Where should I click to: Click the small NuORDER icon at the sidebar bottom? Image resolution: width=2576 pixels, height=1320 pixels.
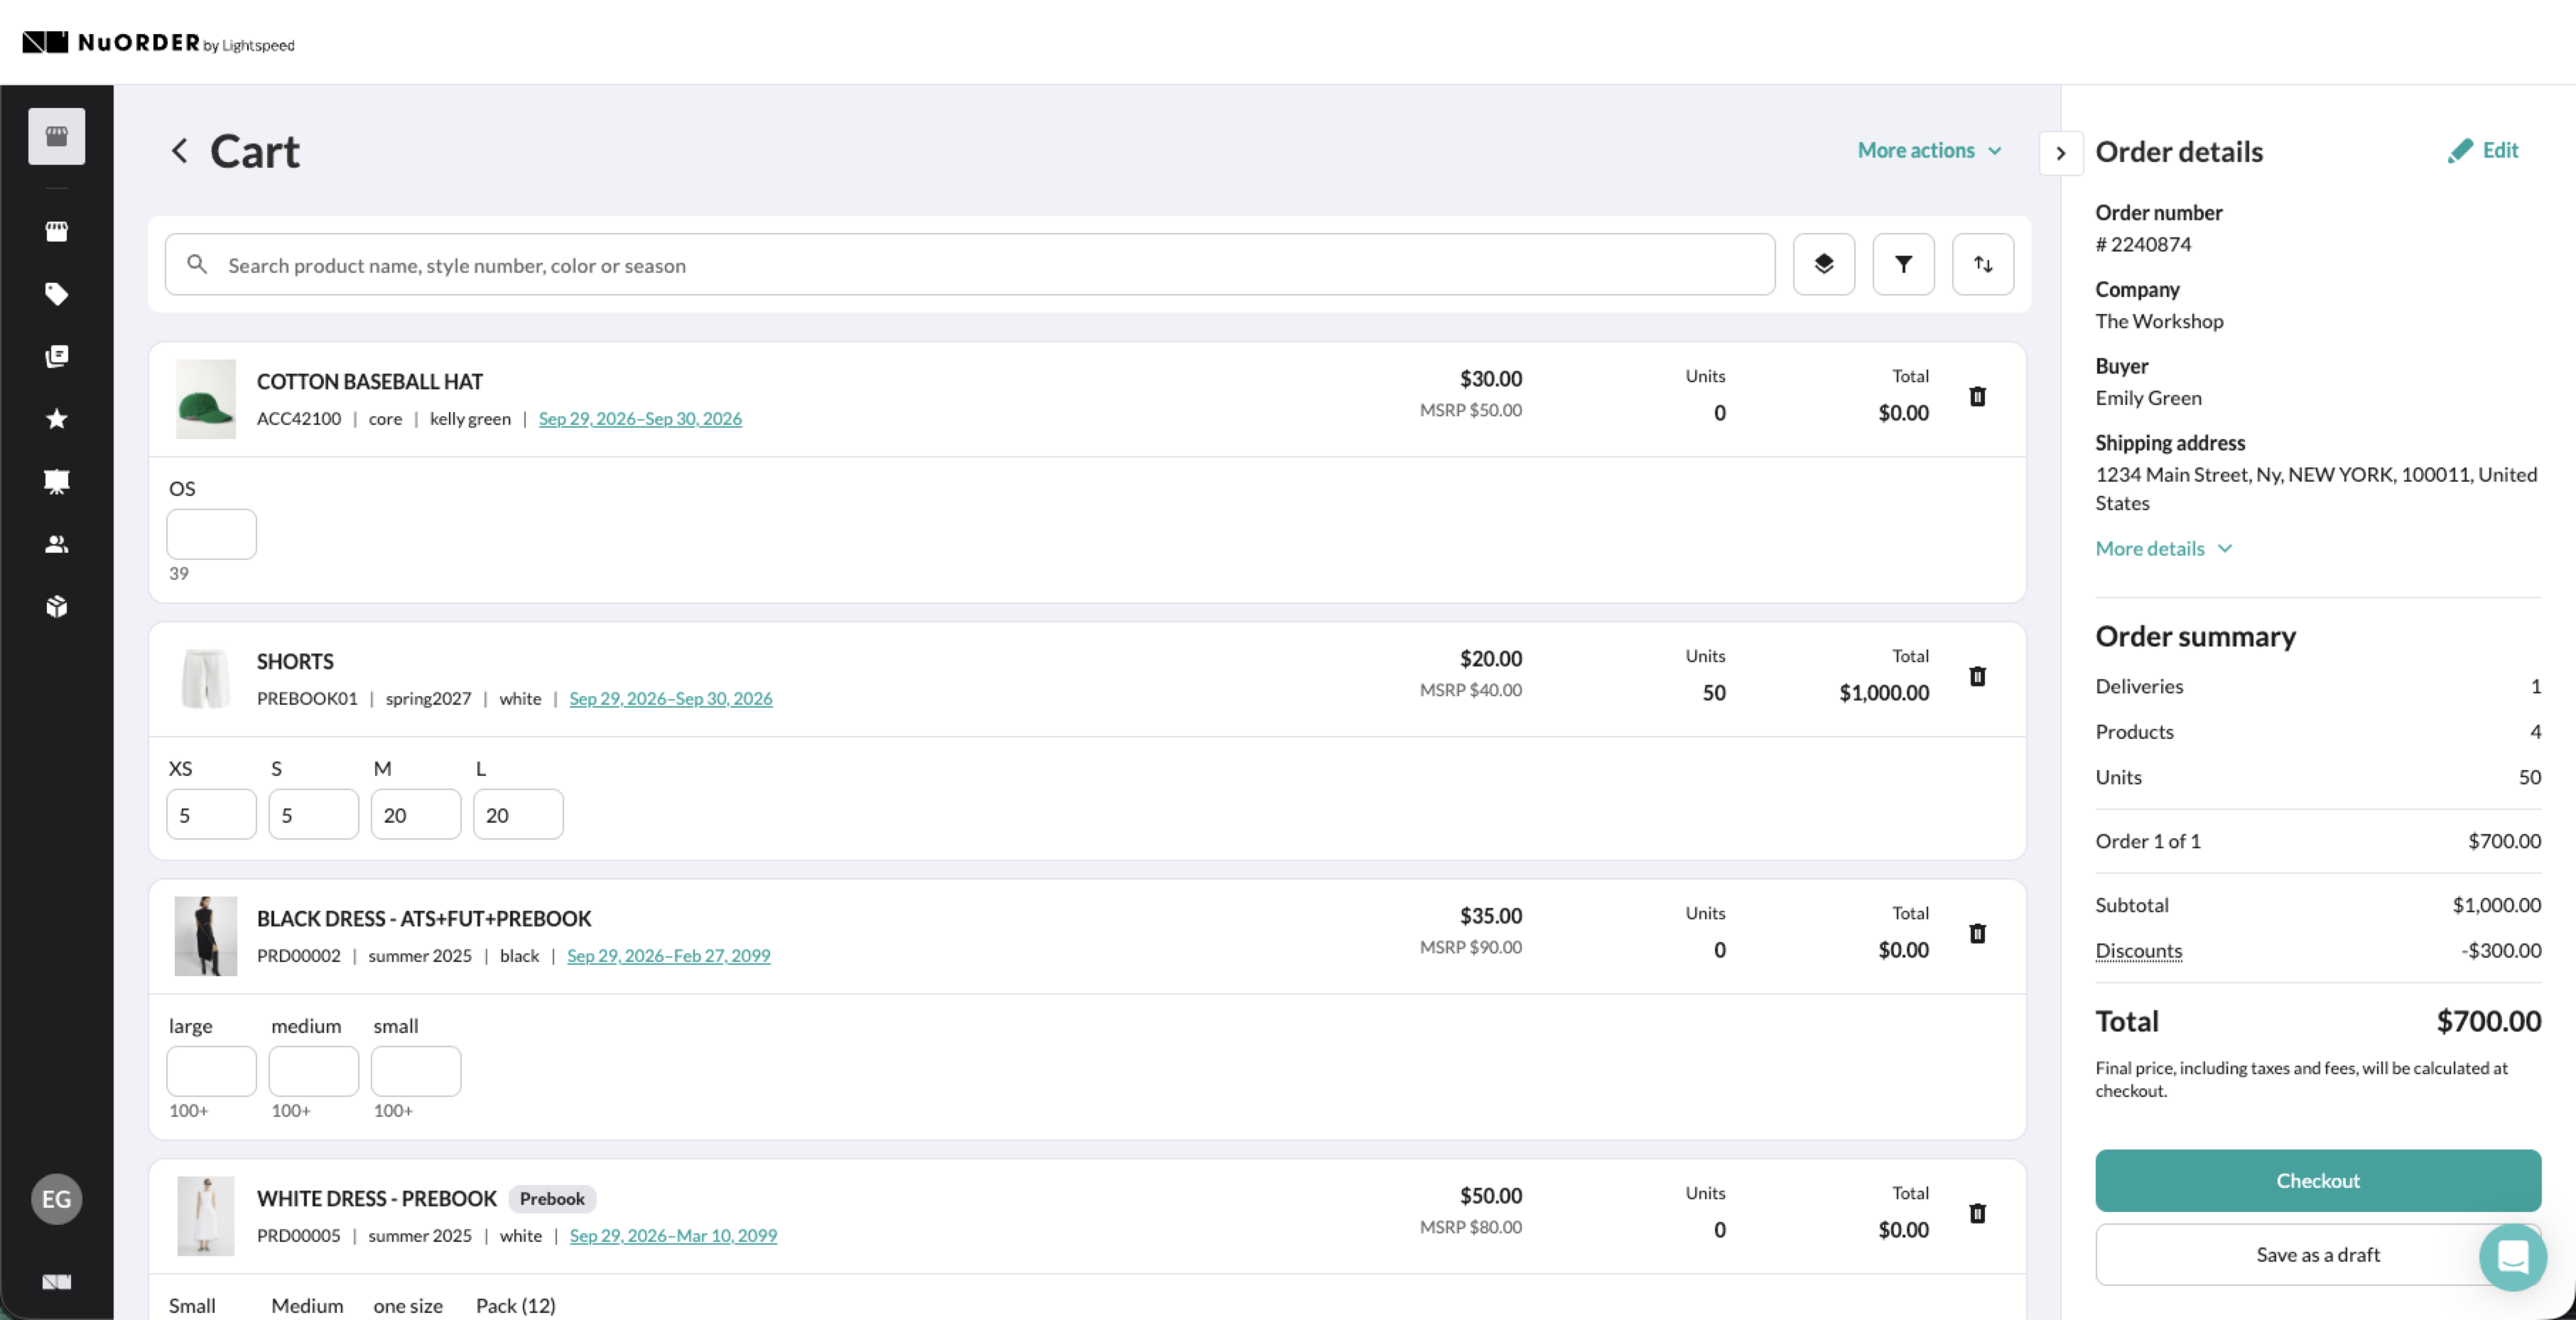tap(57, 1282)
